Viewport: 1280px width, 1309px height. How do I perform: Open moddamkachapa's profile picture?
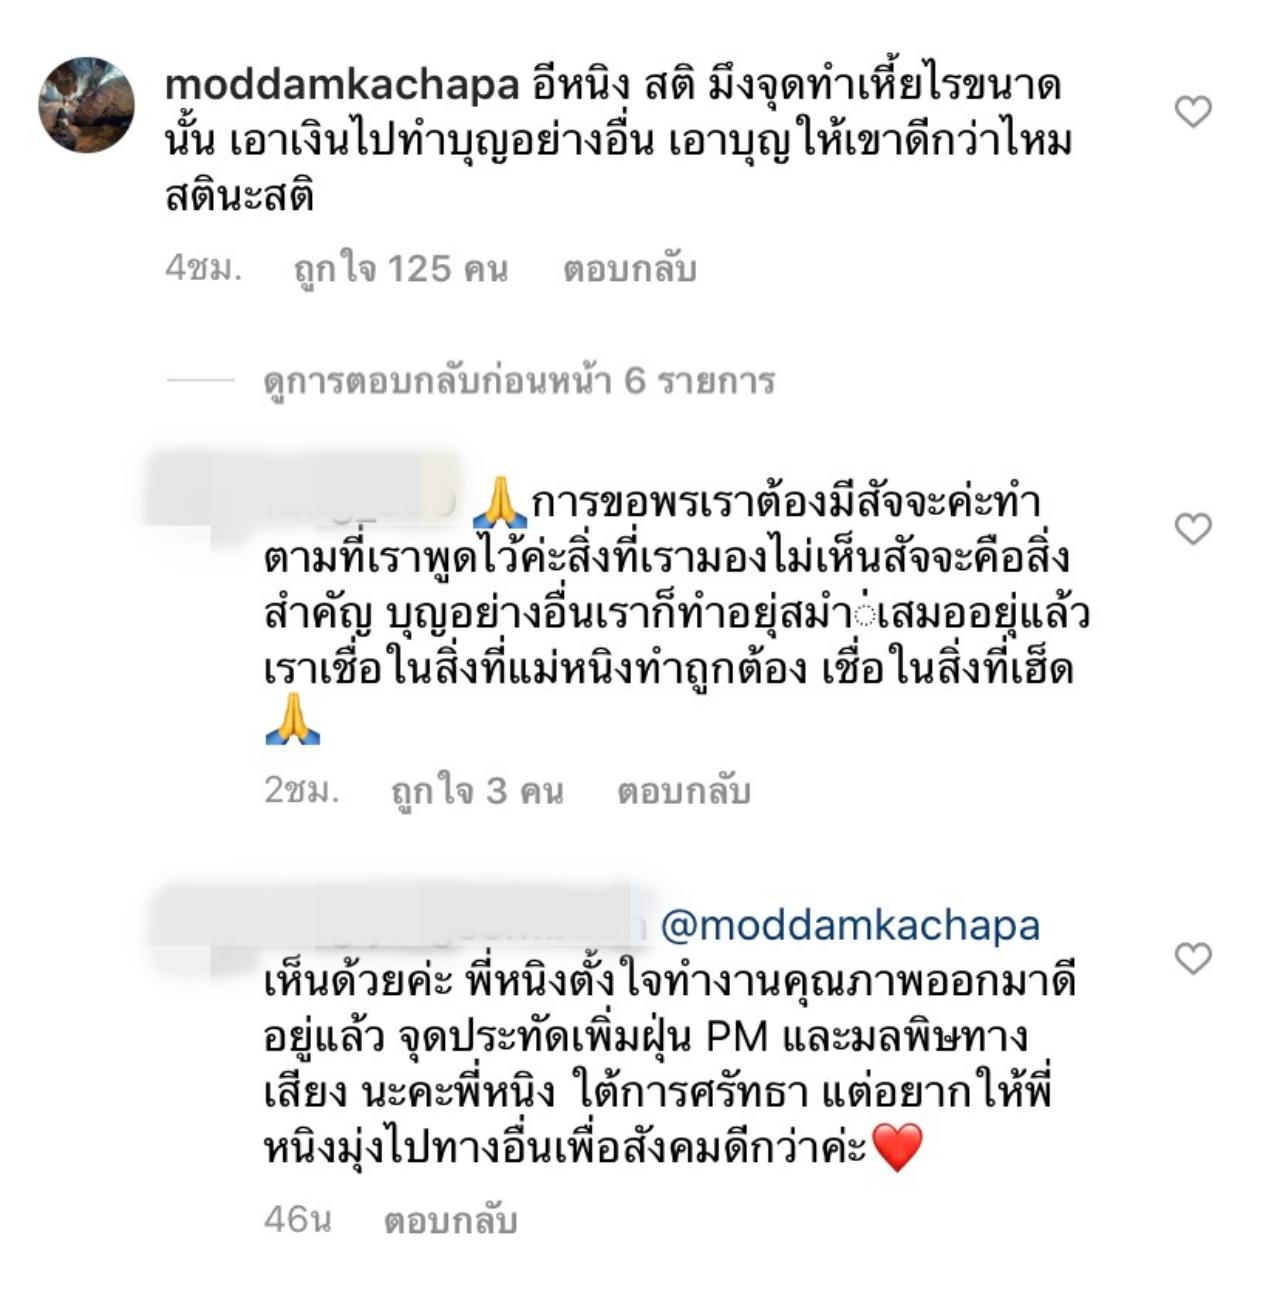point(87,105)
